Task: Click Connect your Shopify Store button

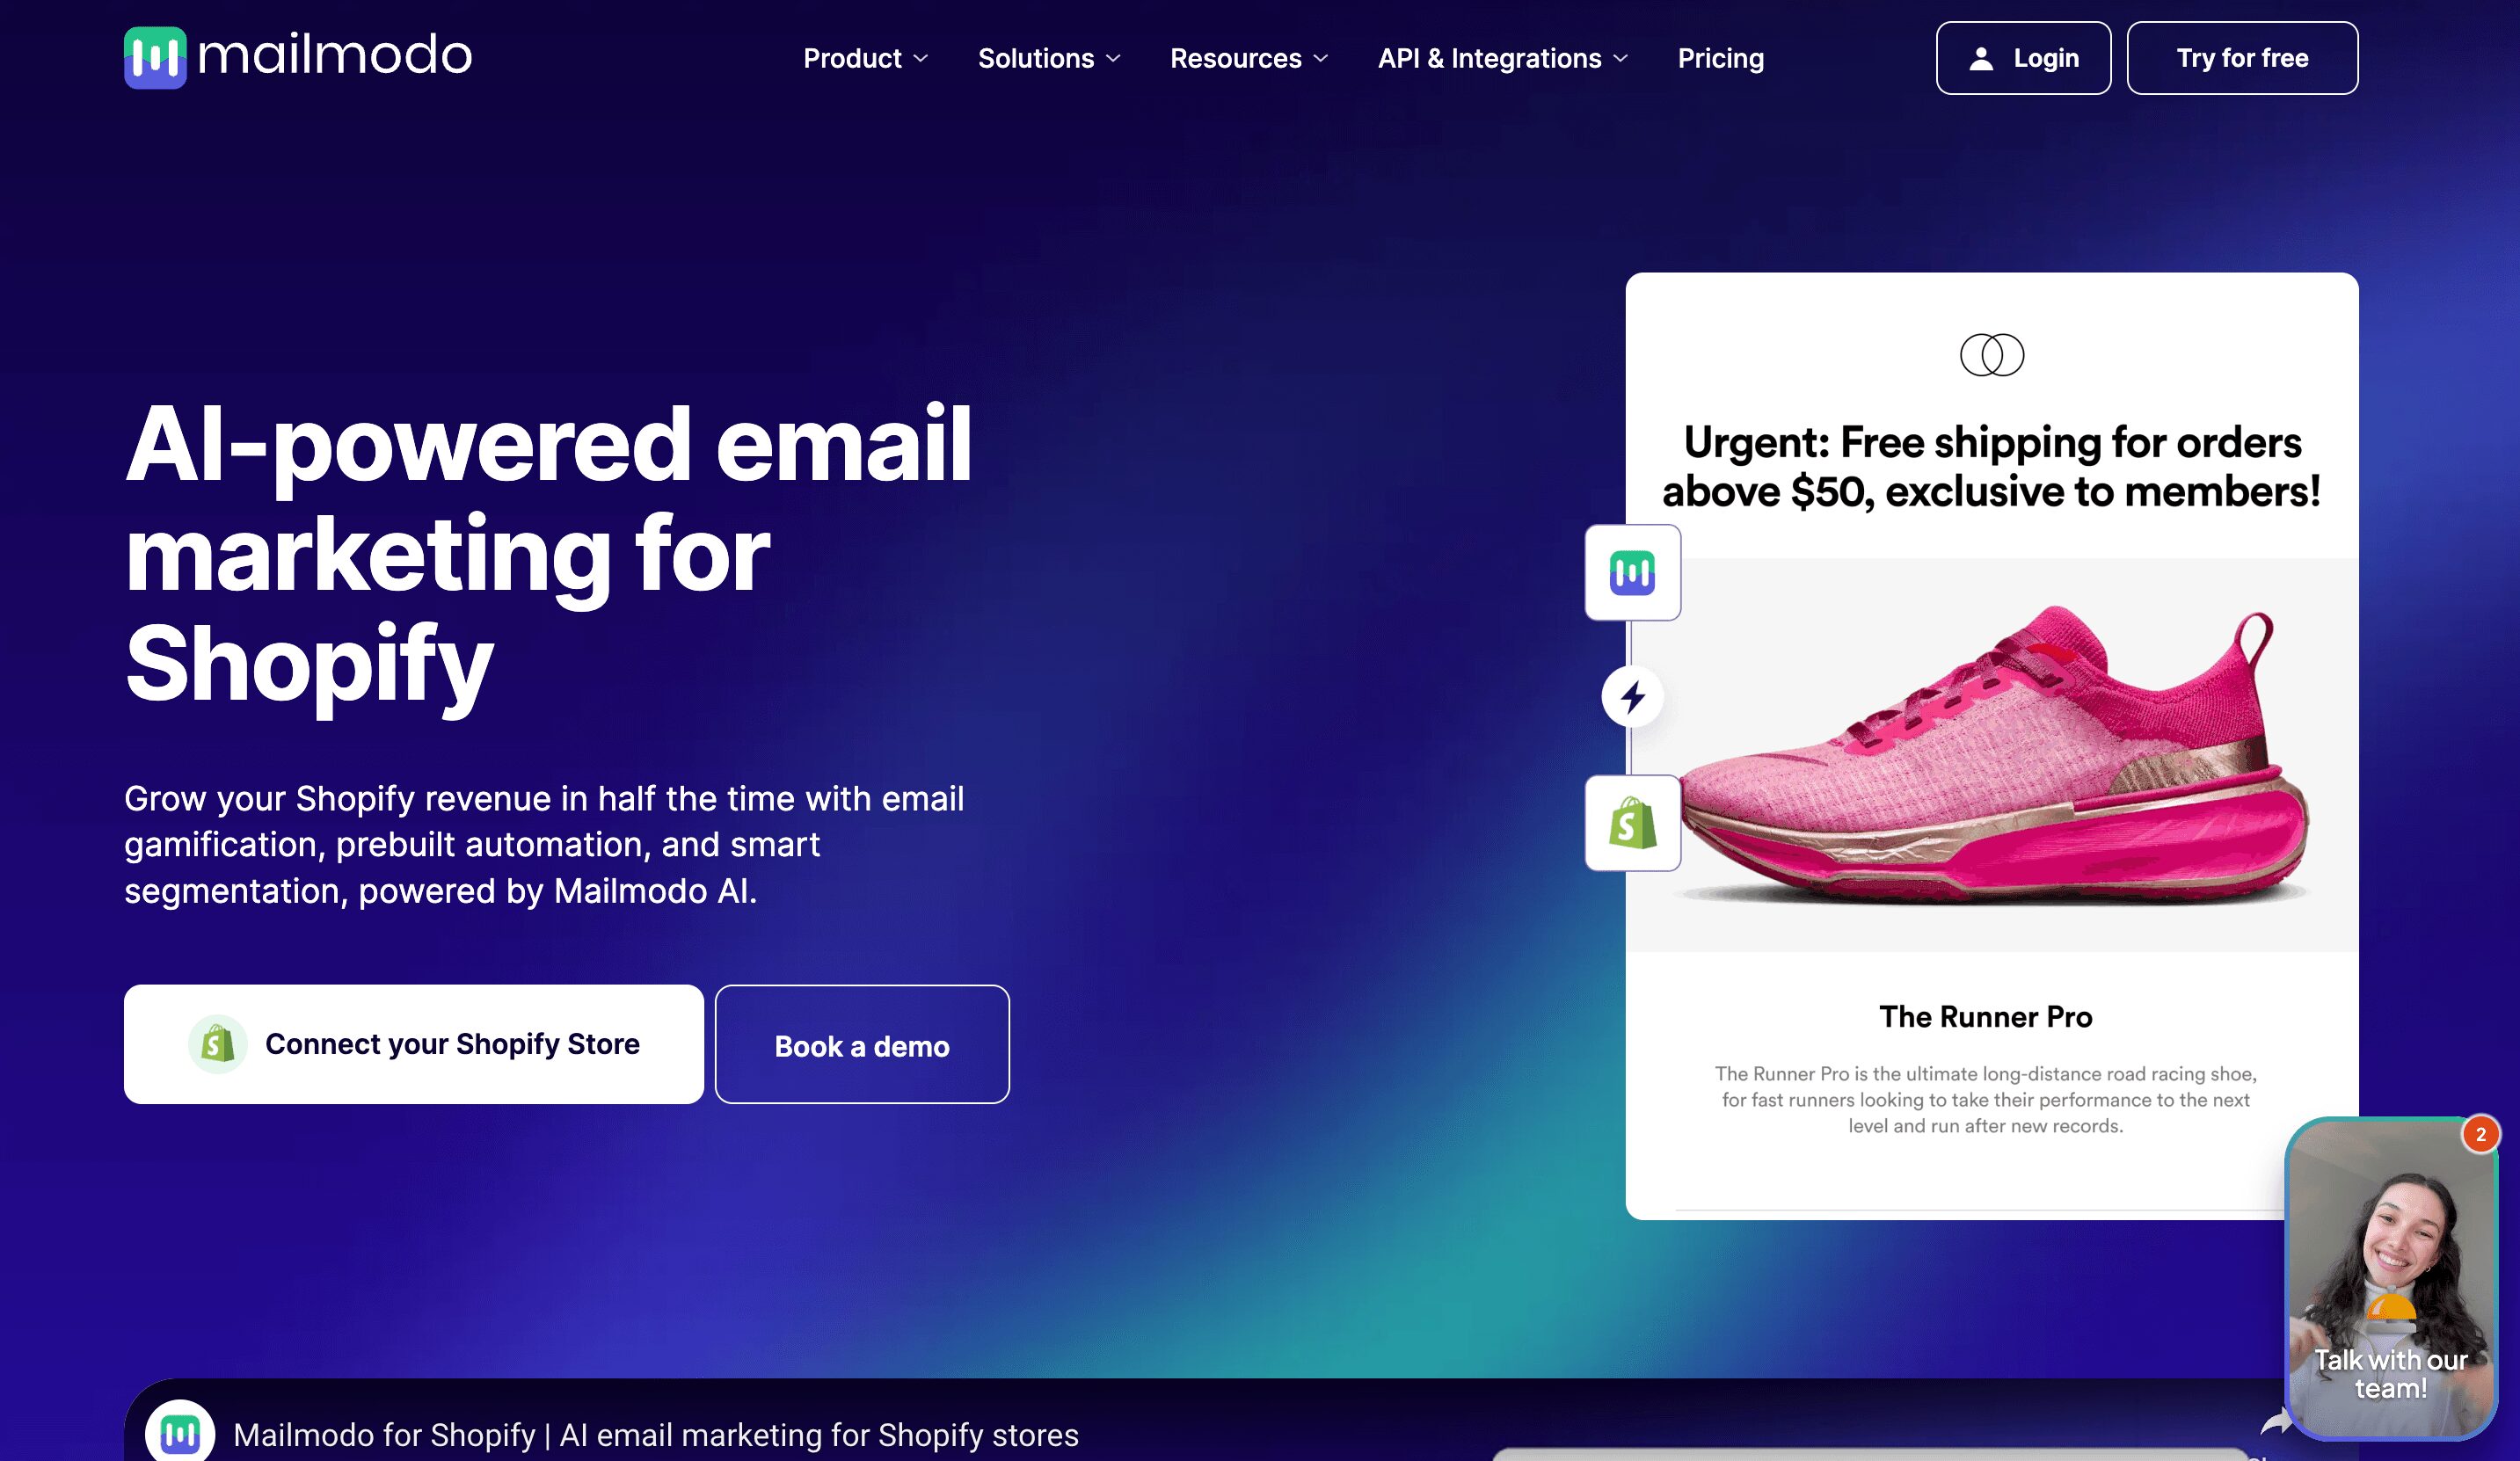Action: coord(414,1043)
